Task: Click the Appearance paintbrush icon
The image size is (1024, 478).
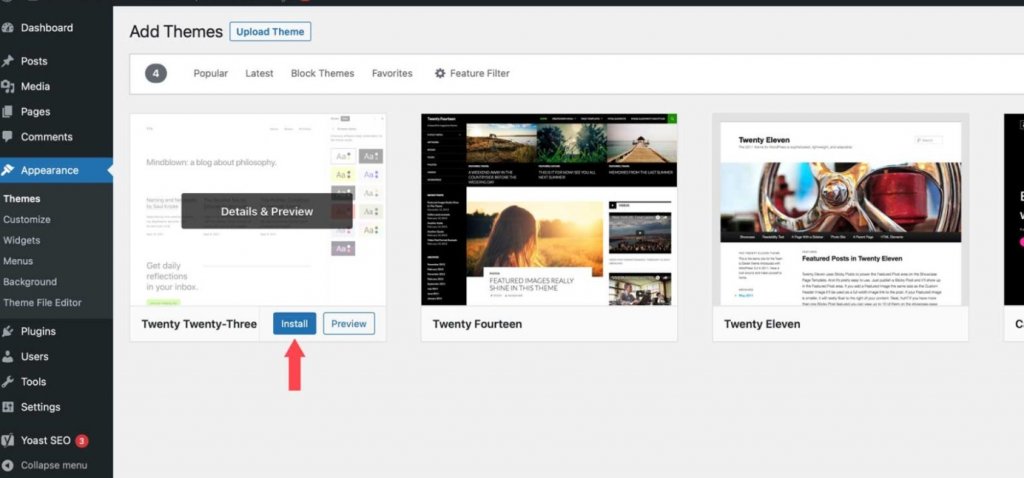Action: point(8,170)
